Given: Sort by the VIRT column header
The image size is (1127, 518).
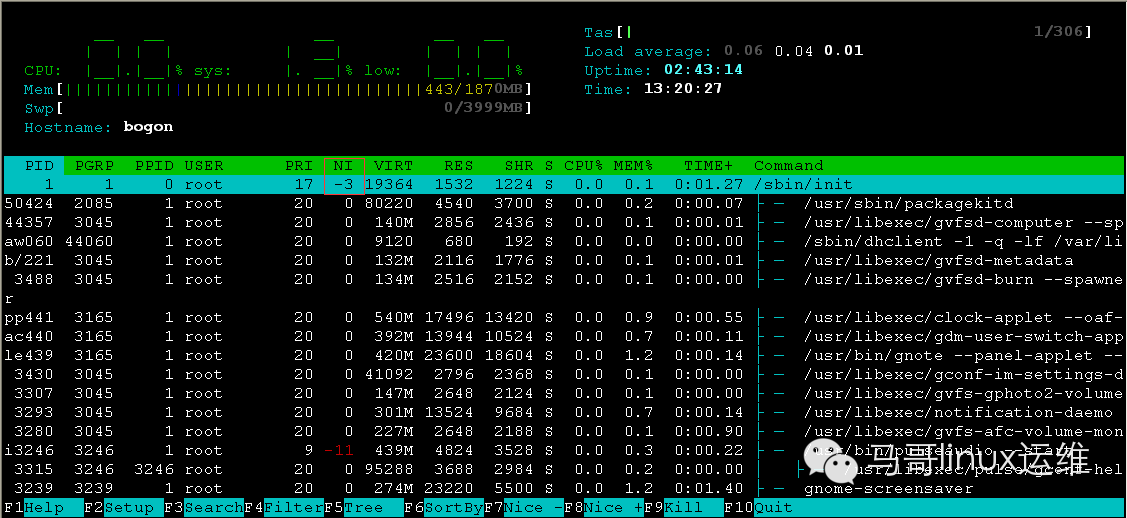Looking at the screenshot, I should point(393,165).
